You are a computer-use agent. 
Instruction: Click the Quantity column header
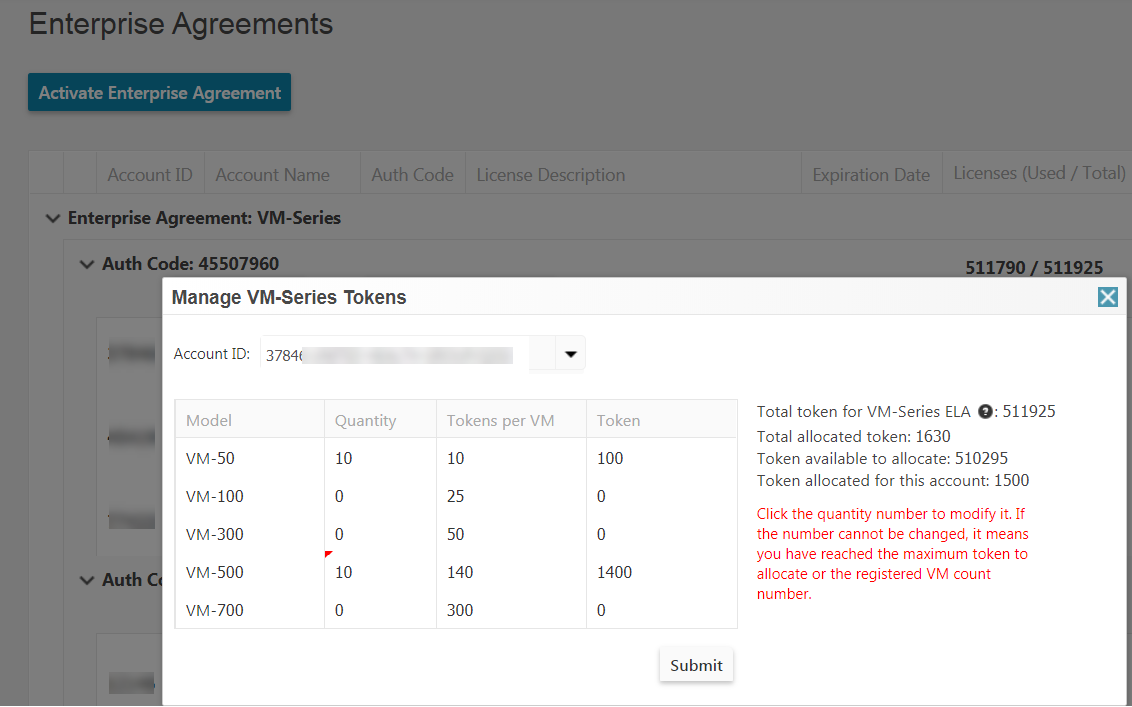click(x=380, y=420)
